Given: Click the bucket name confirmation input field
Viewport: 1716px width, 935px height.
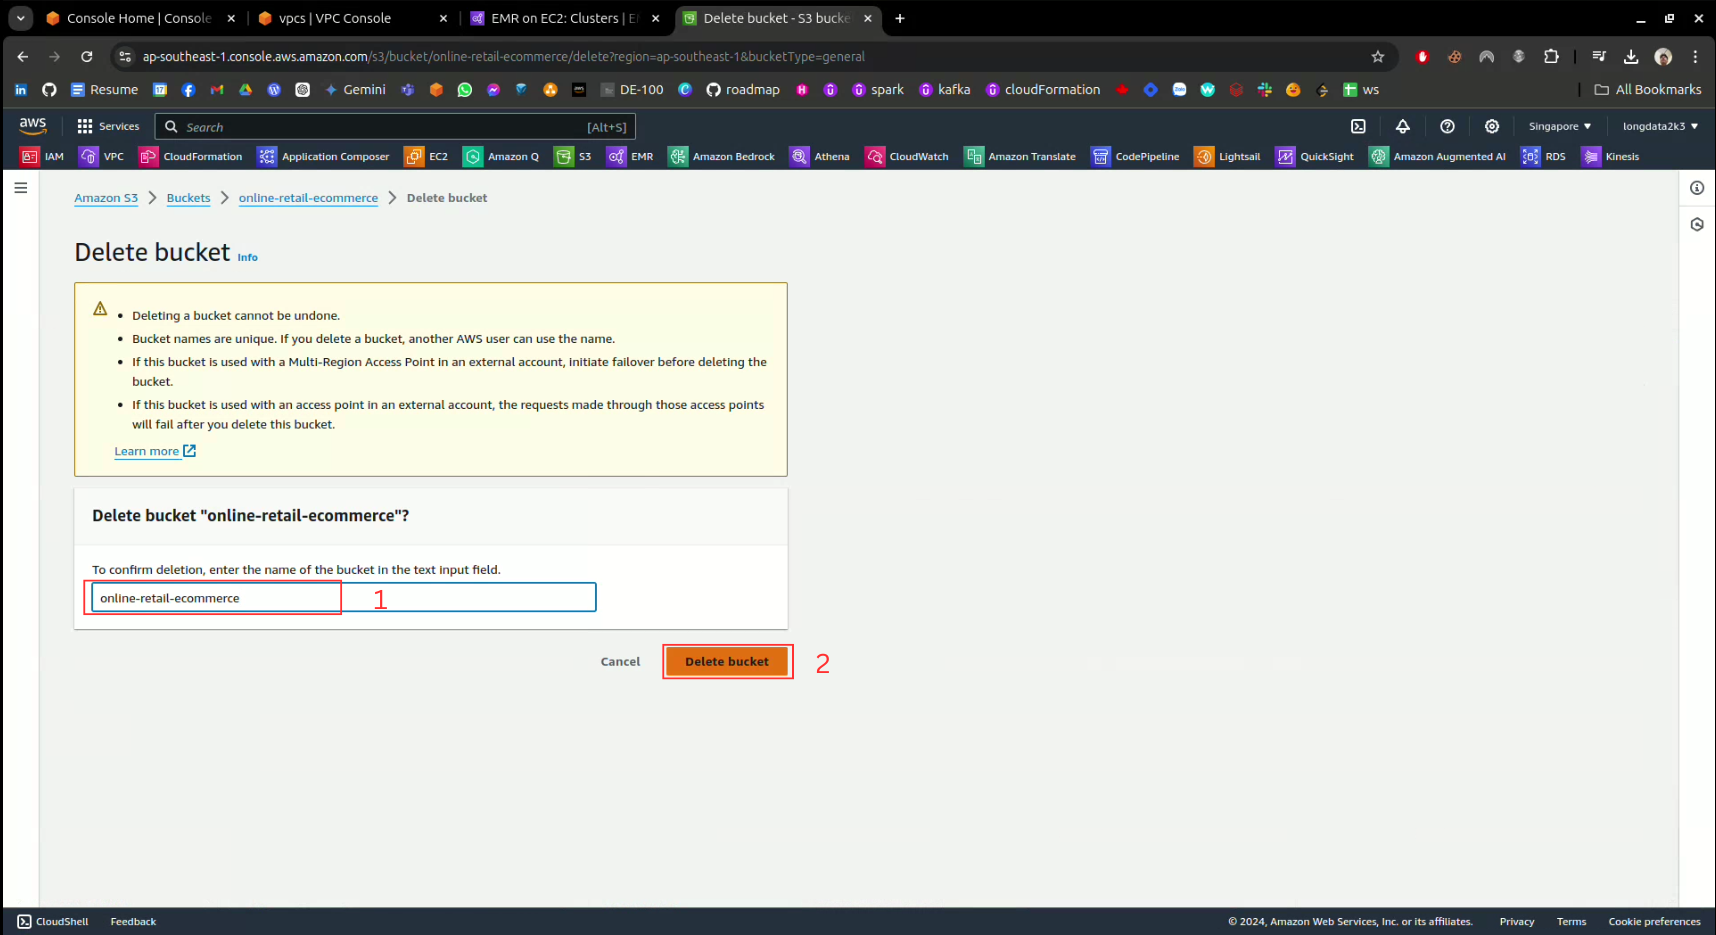Looking at the screenshot, I should (x=343, y=598).
